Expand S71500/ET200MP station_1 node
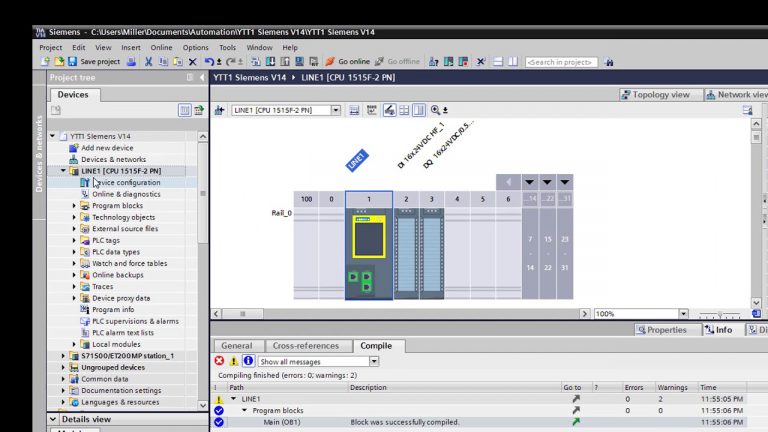This screenshot has height=432, width=768. coord(63,356)
